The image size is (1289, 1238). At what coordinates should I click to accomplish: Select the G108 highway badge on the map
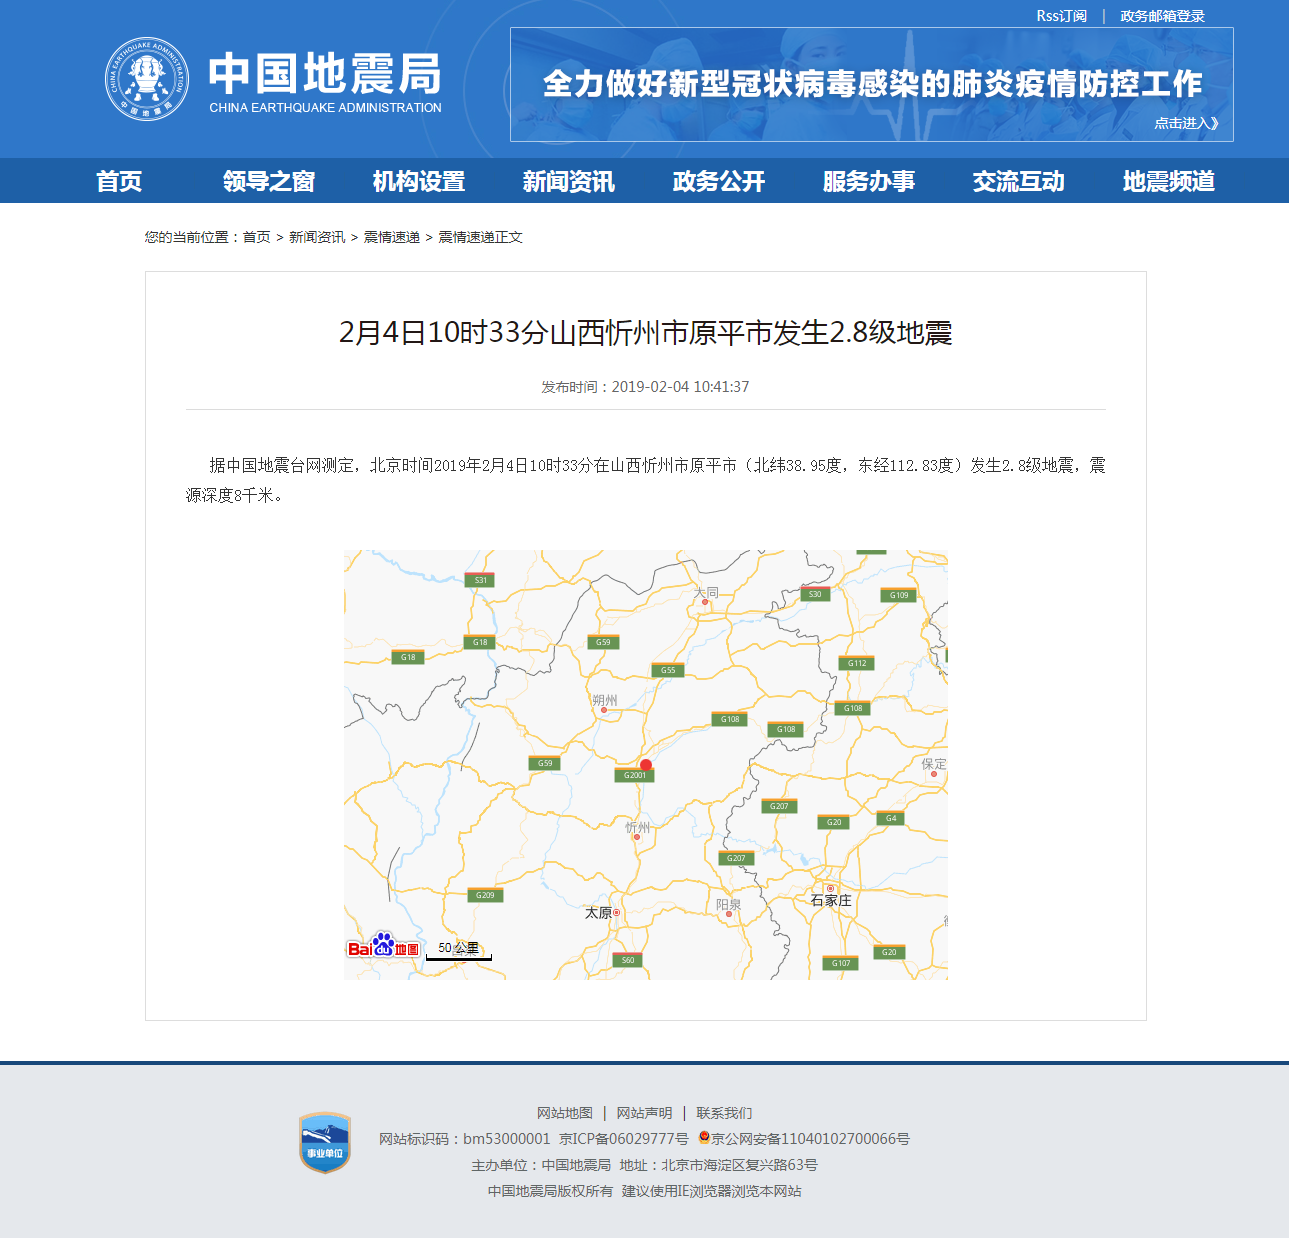point(729,718)
